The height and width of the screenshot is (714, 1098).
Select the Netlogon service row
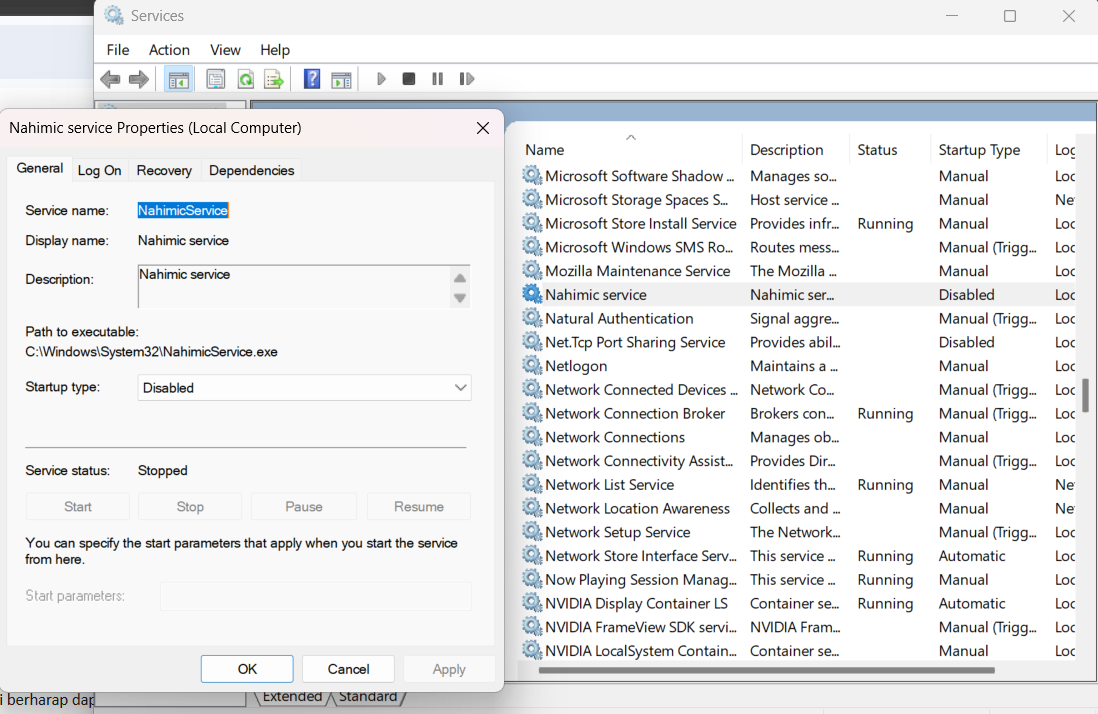[x=576, y=366]
